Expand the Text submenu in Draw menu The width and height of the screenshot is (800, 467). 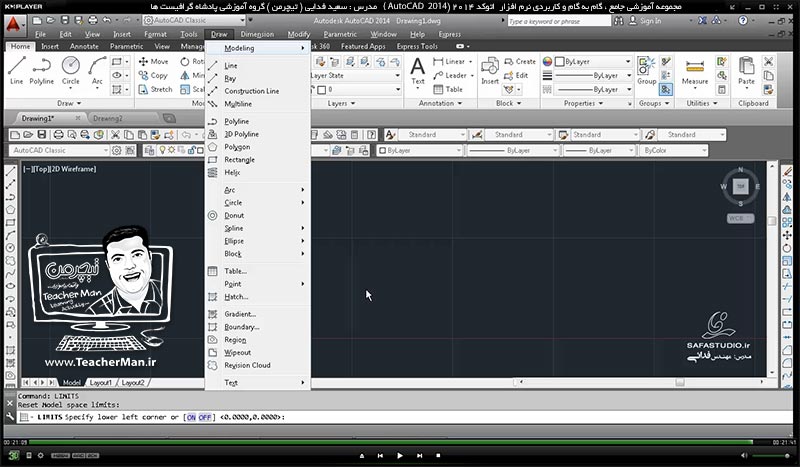[x=258, y=382]
